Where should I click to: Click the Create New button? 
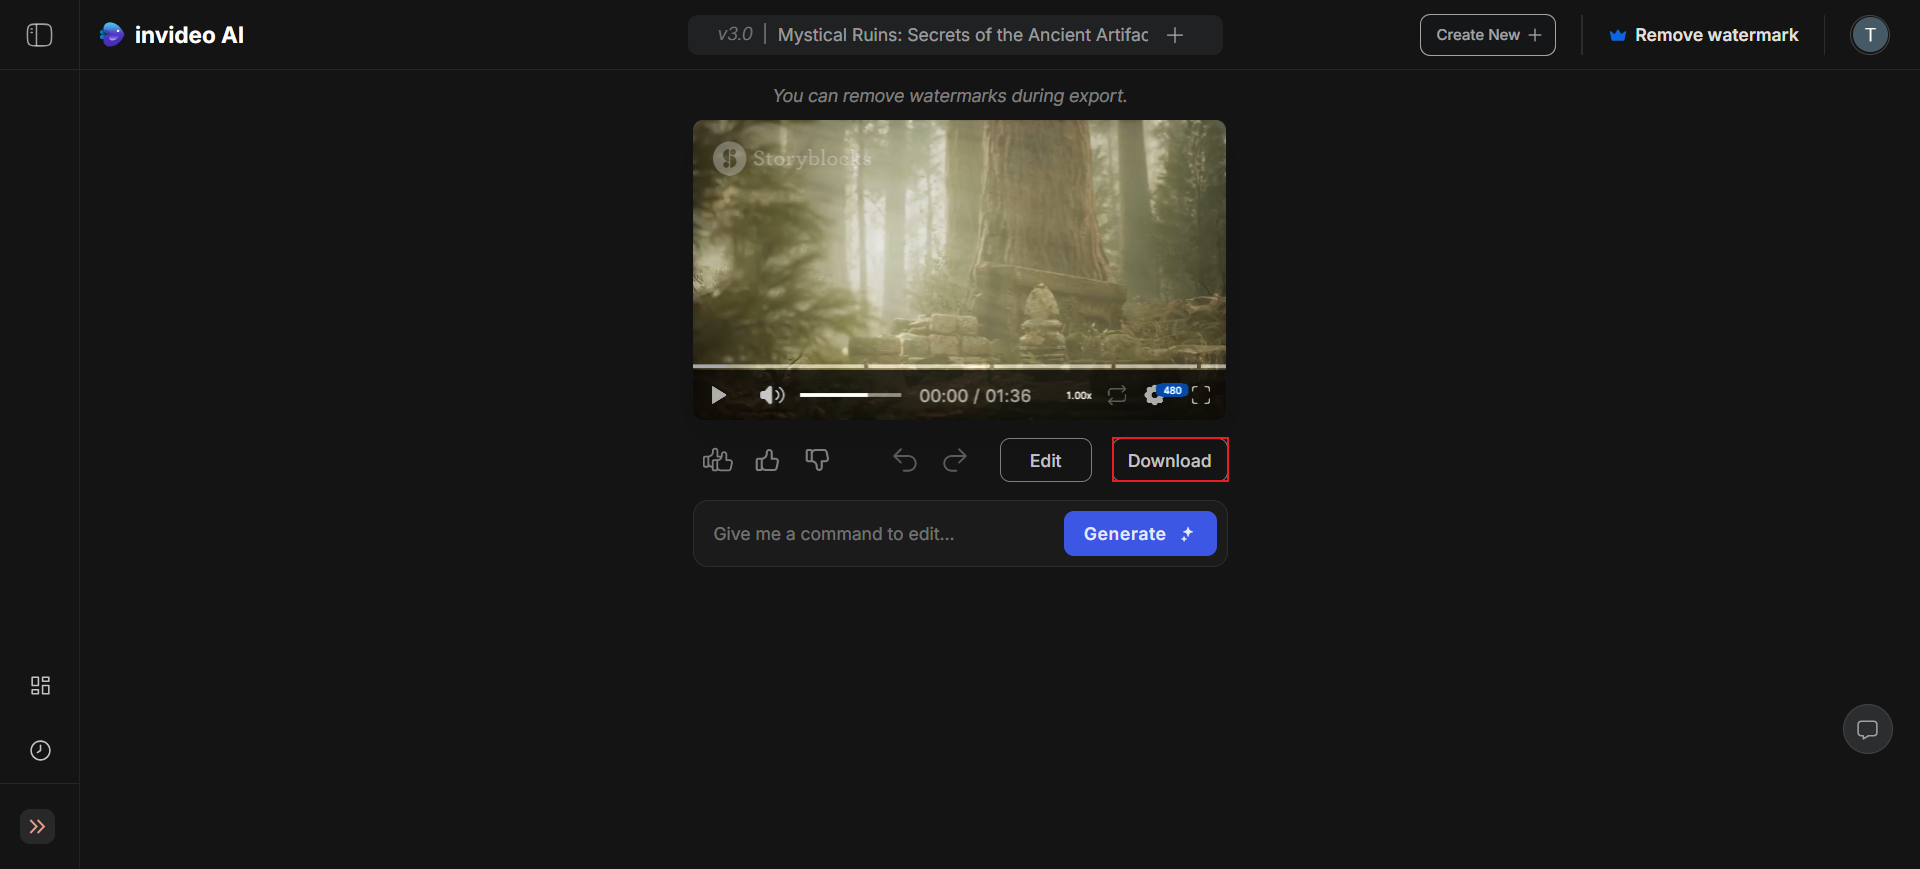(1487, 35)
